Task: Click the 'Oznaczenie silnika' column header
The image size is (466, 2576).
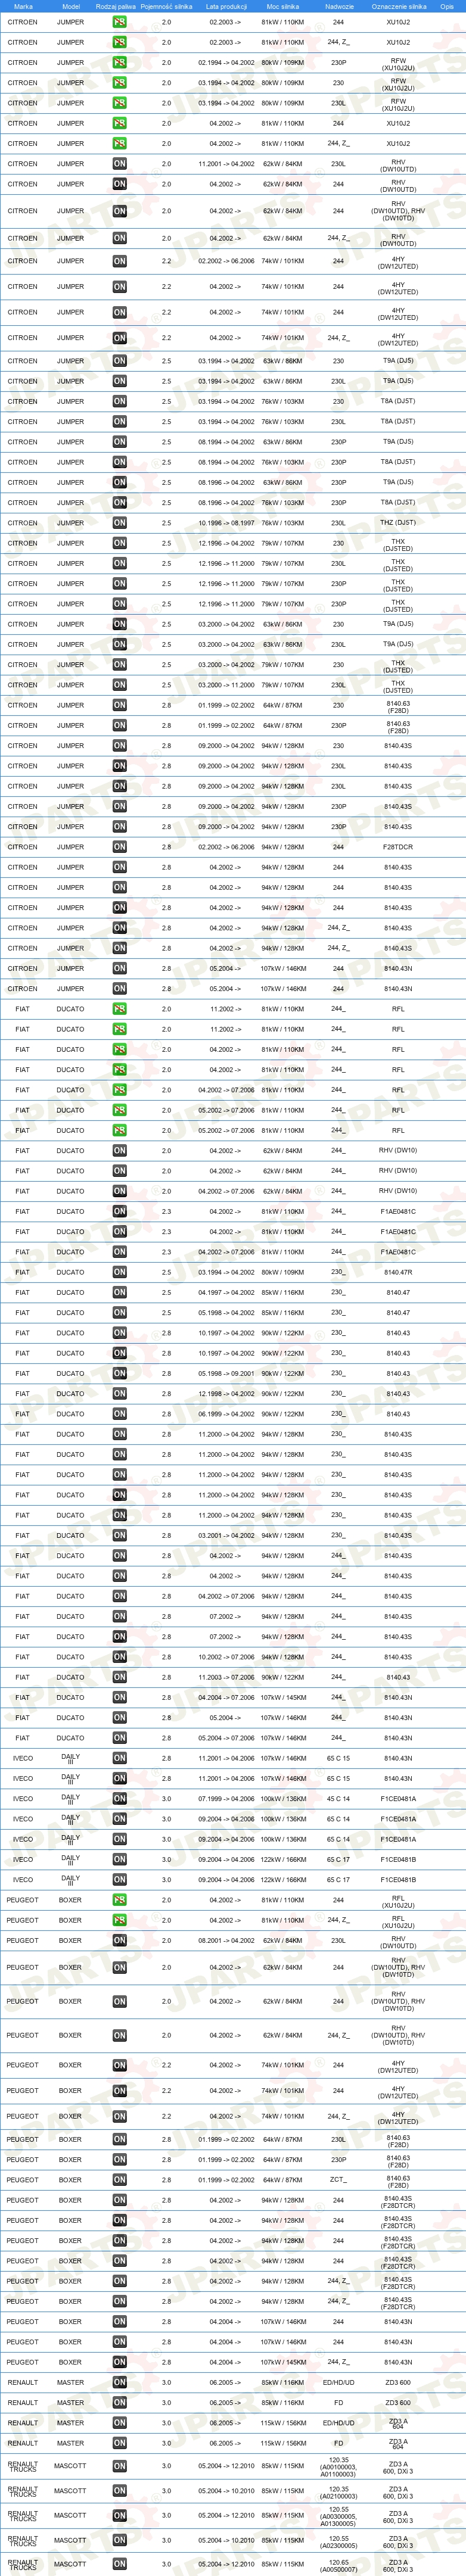Action: tap(398, 6)
